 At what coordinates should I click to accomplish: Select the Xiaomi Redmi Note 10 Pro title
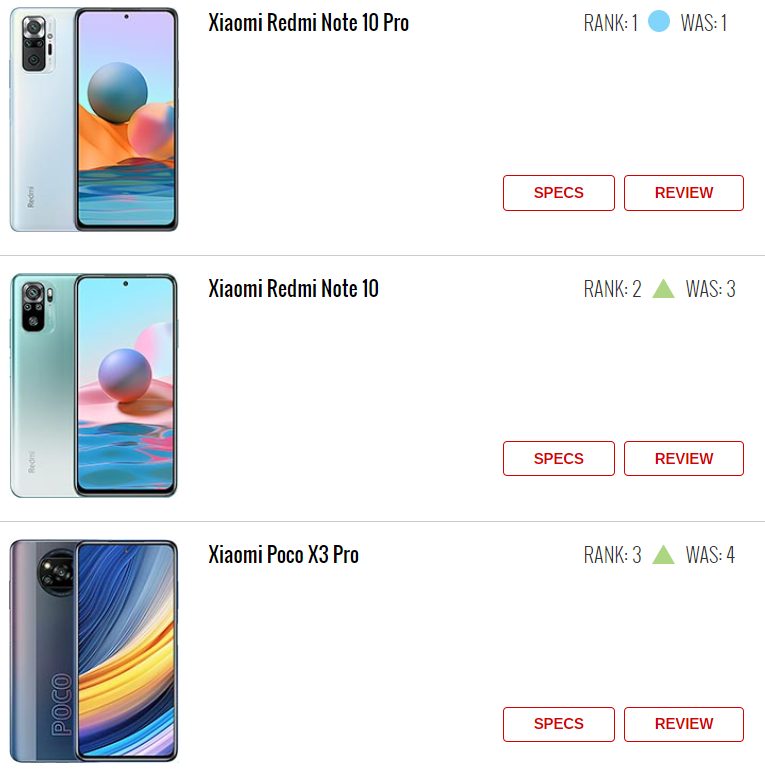pyautogui.click(x=308, y=23)
